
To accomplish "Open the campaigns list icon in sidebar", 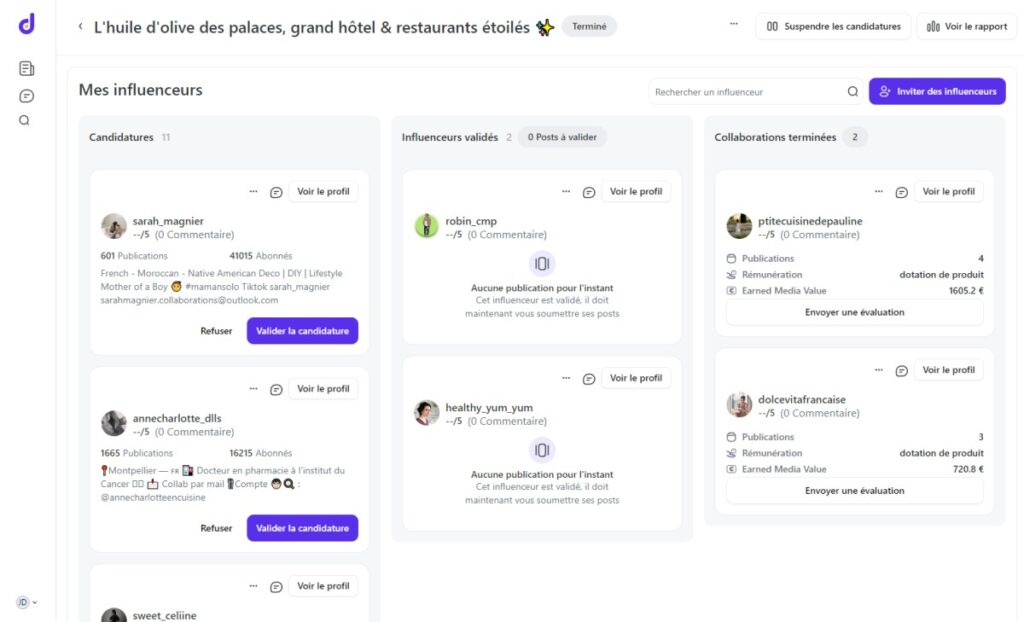I will pyautogui.click(x=26, y=69).
